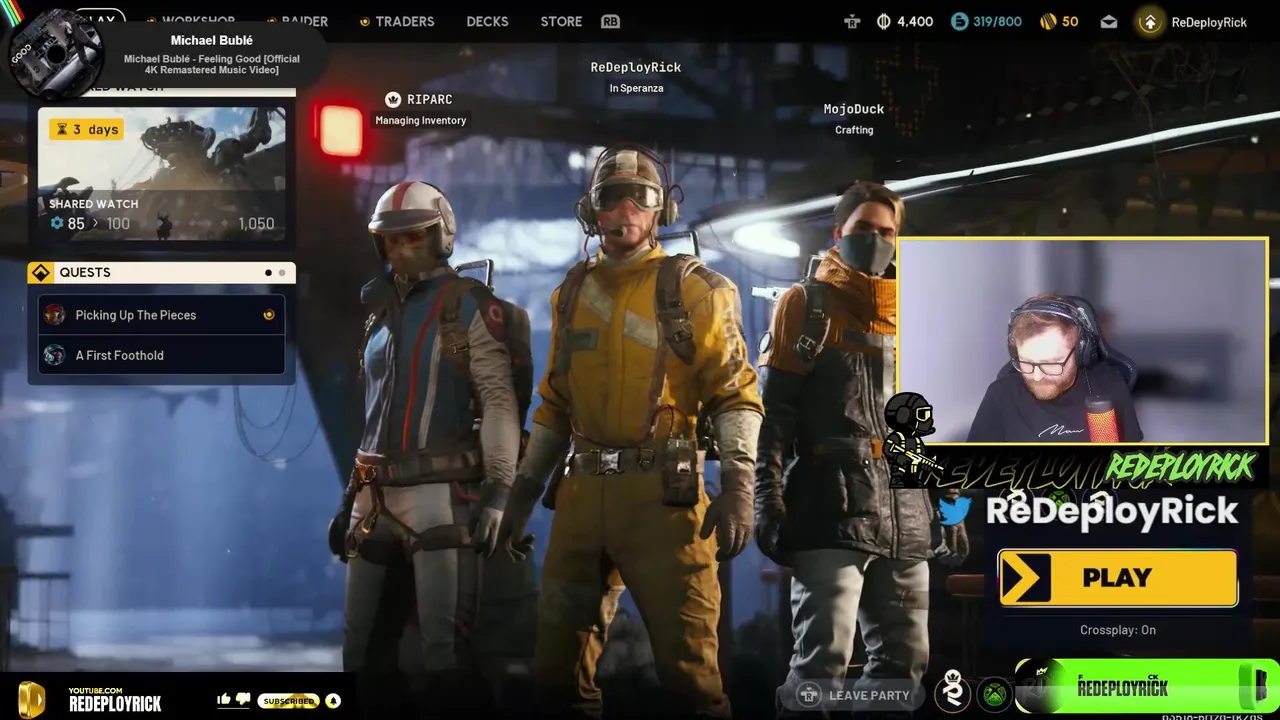This screenshot has height=720, width=1280.
Task: Open the STORE tab
Action: click(x=561, y=21)
